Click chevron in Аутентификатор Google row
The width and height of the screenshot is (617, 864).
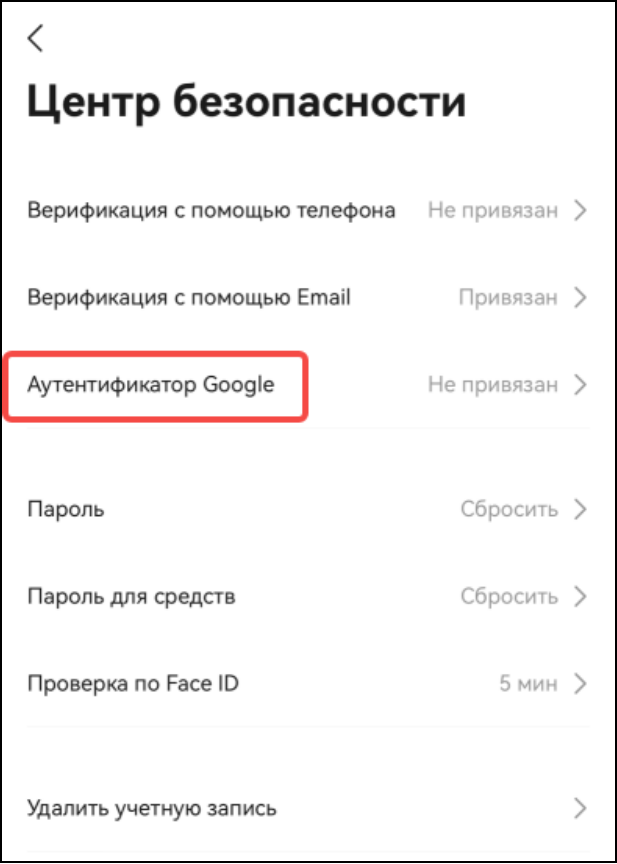click(580, 385)
